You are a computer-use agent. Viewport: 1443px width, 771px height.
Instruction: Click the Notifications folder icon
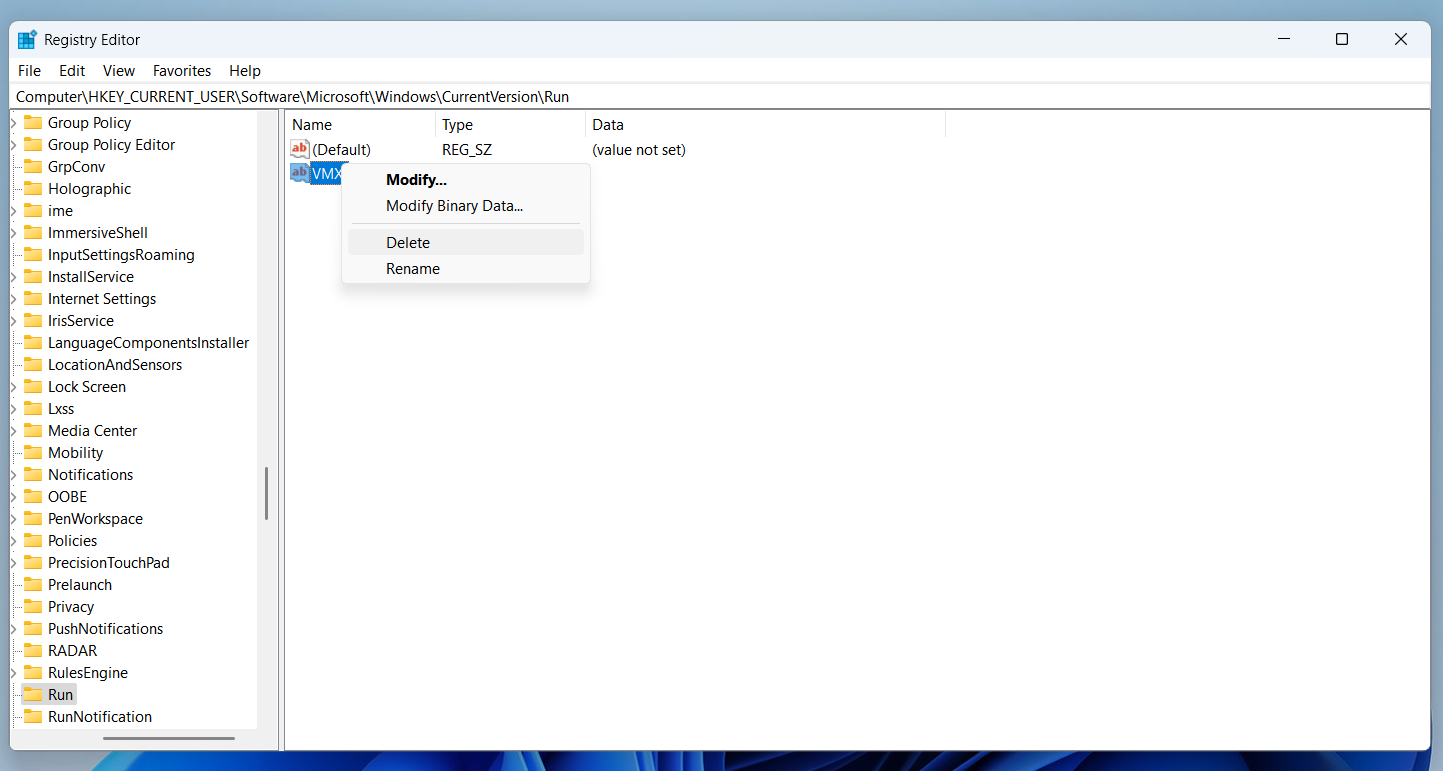[33, 475]
